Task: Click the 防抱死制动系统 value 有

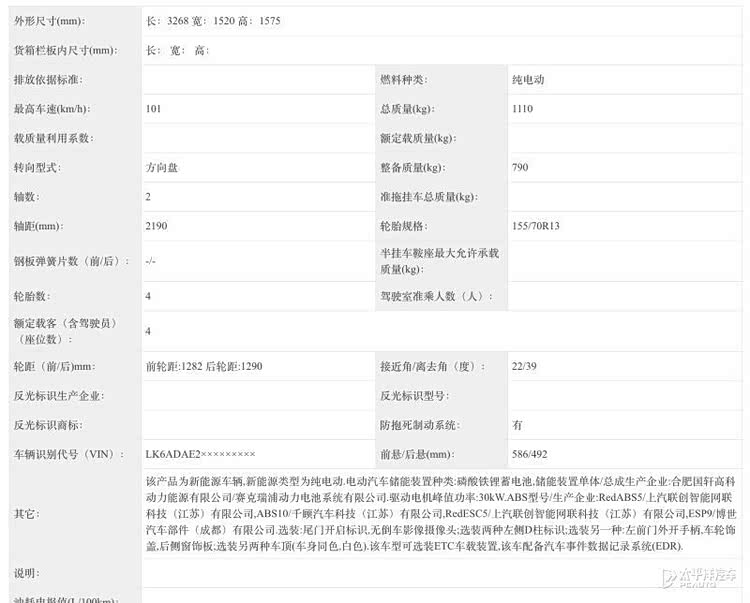Action: [517, 425]
